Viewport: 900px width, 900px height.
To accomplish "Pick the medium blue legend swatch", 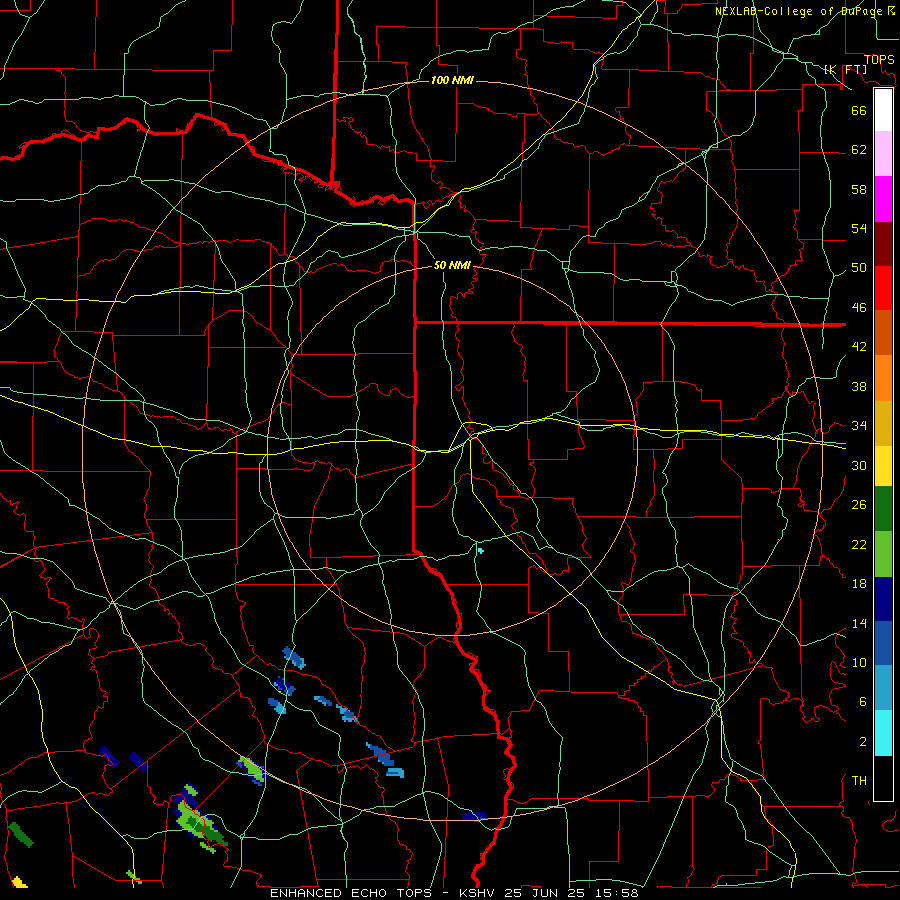I will coord(883,643).
